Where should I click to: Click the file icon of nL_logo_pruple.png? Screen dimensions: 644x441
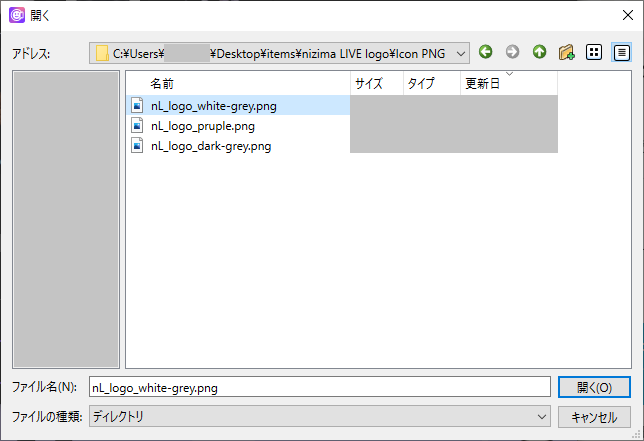tap(139, 125)
